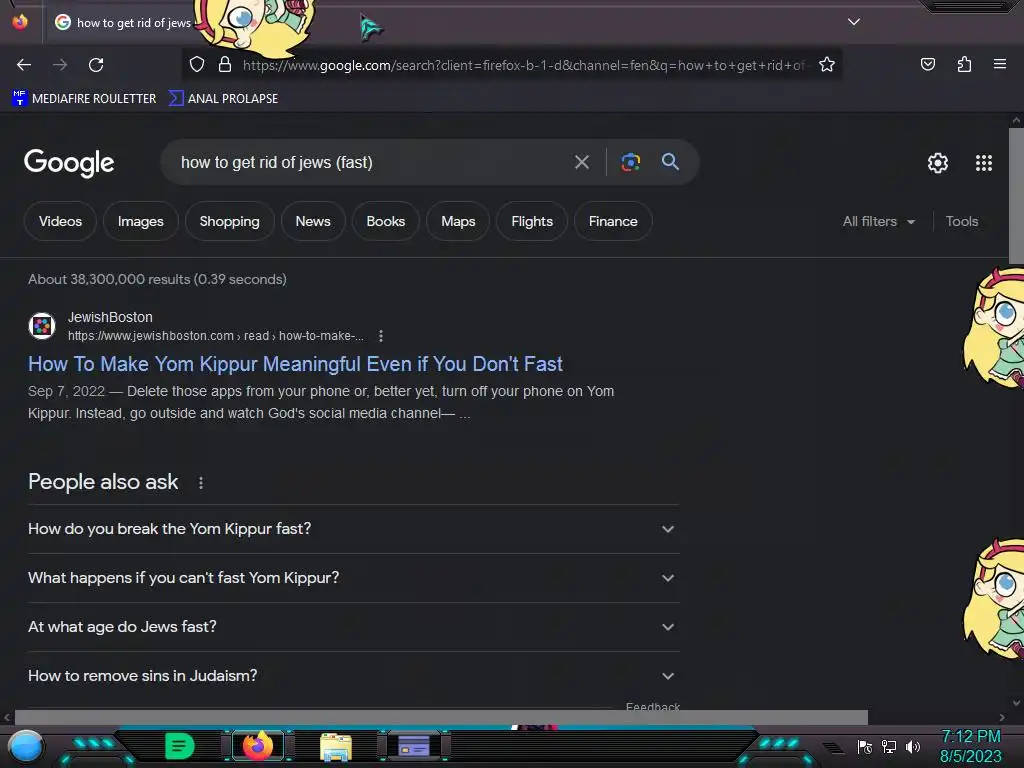Expand 'How to remove sins in Judaism?'
The width and height of the screenshot is (1024, 768).
[353, 676]
